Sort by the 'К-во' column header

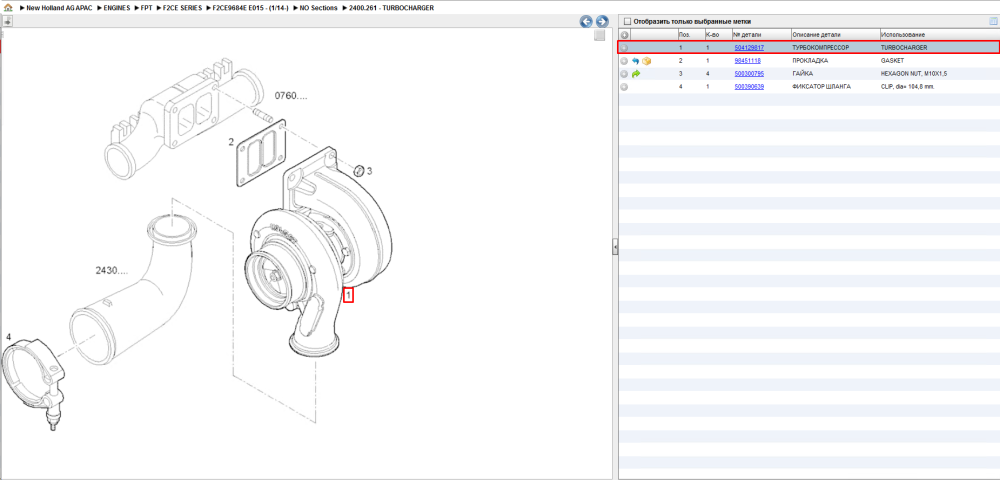717,34
